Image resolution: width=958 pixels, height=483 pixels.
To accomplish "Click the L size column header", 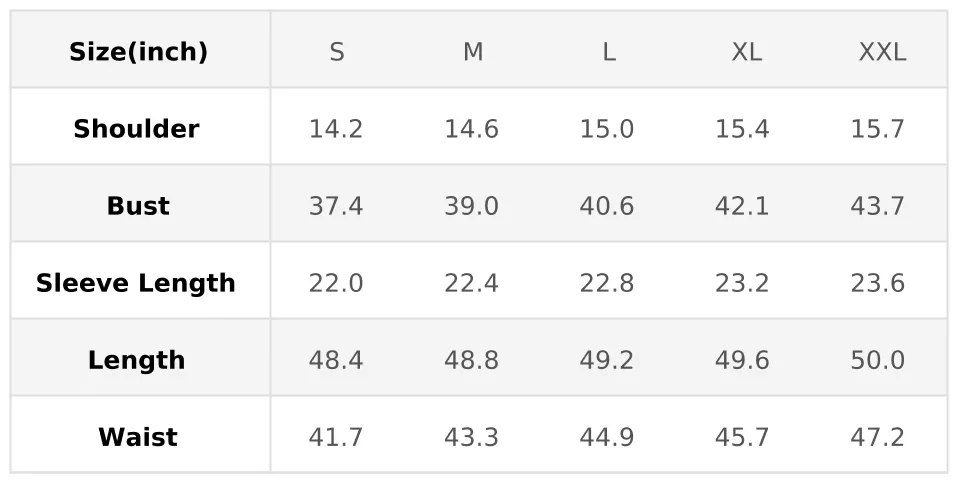I will [x=608, y=52].
